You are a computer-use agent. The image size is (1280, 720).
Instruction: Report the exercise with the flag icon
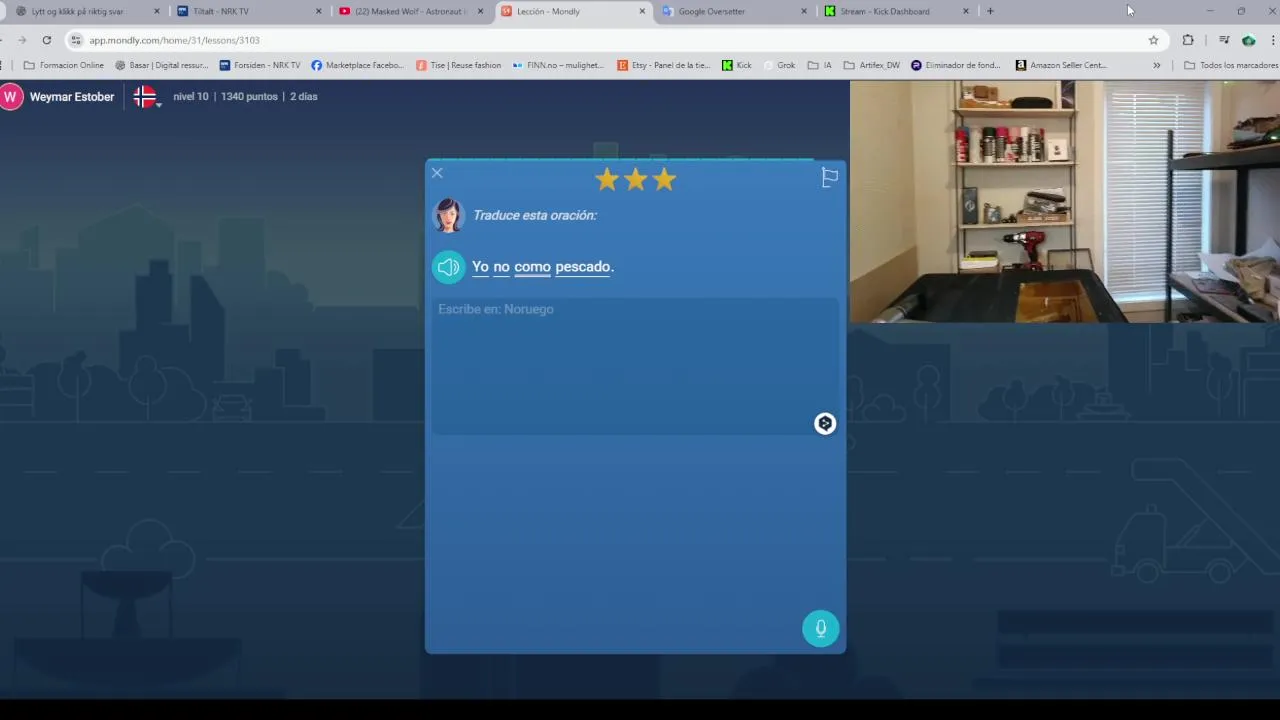pyautogui.click(x=830, y=178)
